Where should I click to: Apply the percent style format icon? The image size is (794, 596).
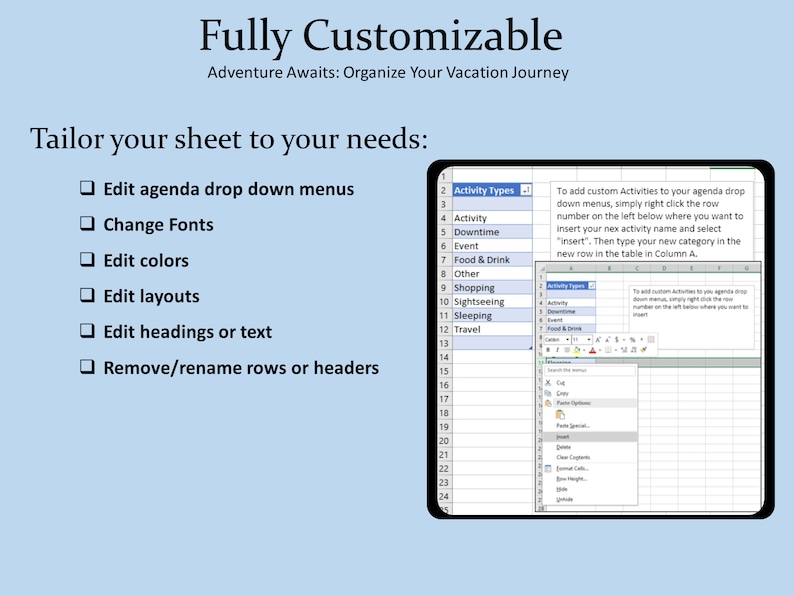click(x=632, y=339)
